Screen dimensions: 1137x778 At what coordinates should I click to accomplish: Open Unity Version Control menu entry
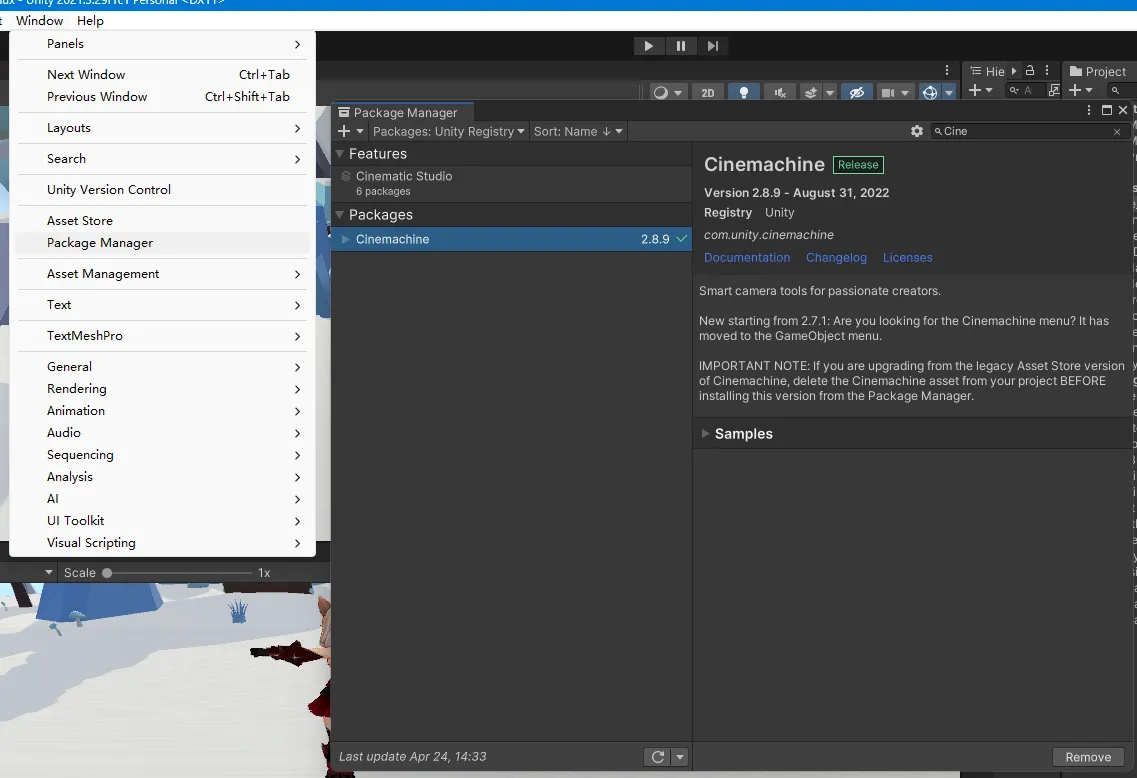(162, 189)
